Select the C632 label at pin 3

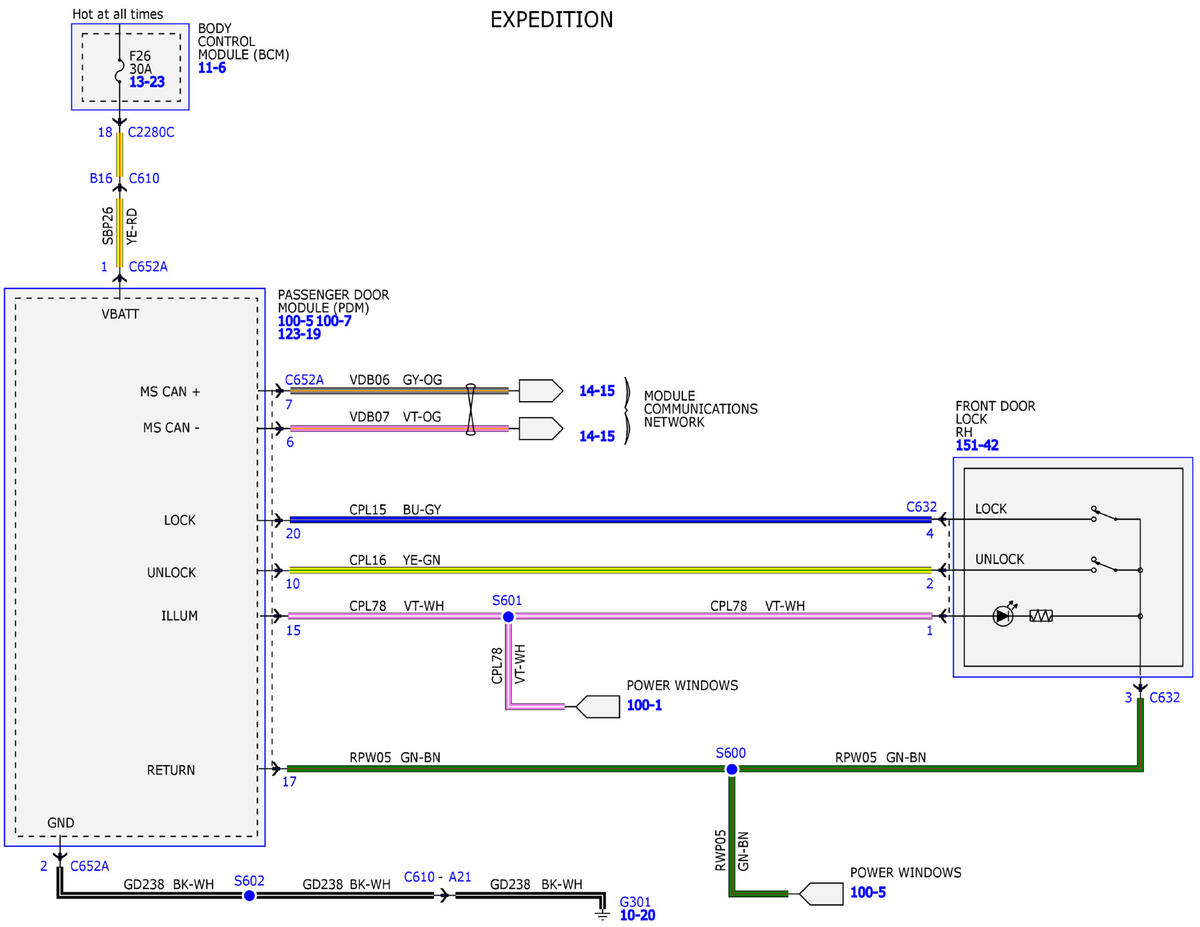[x=1165, y=697]
